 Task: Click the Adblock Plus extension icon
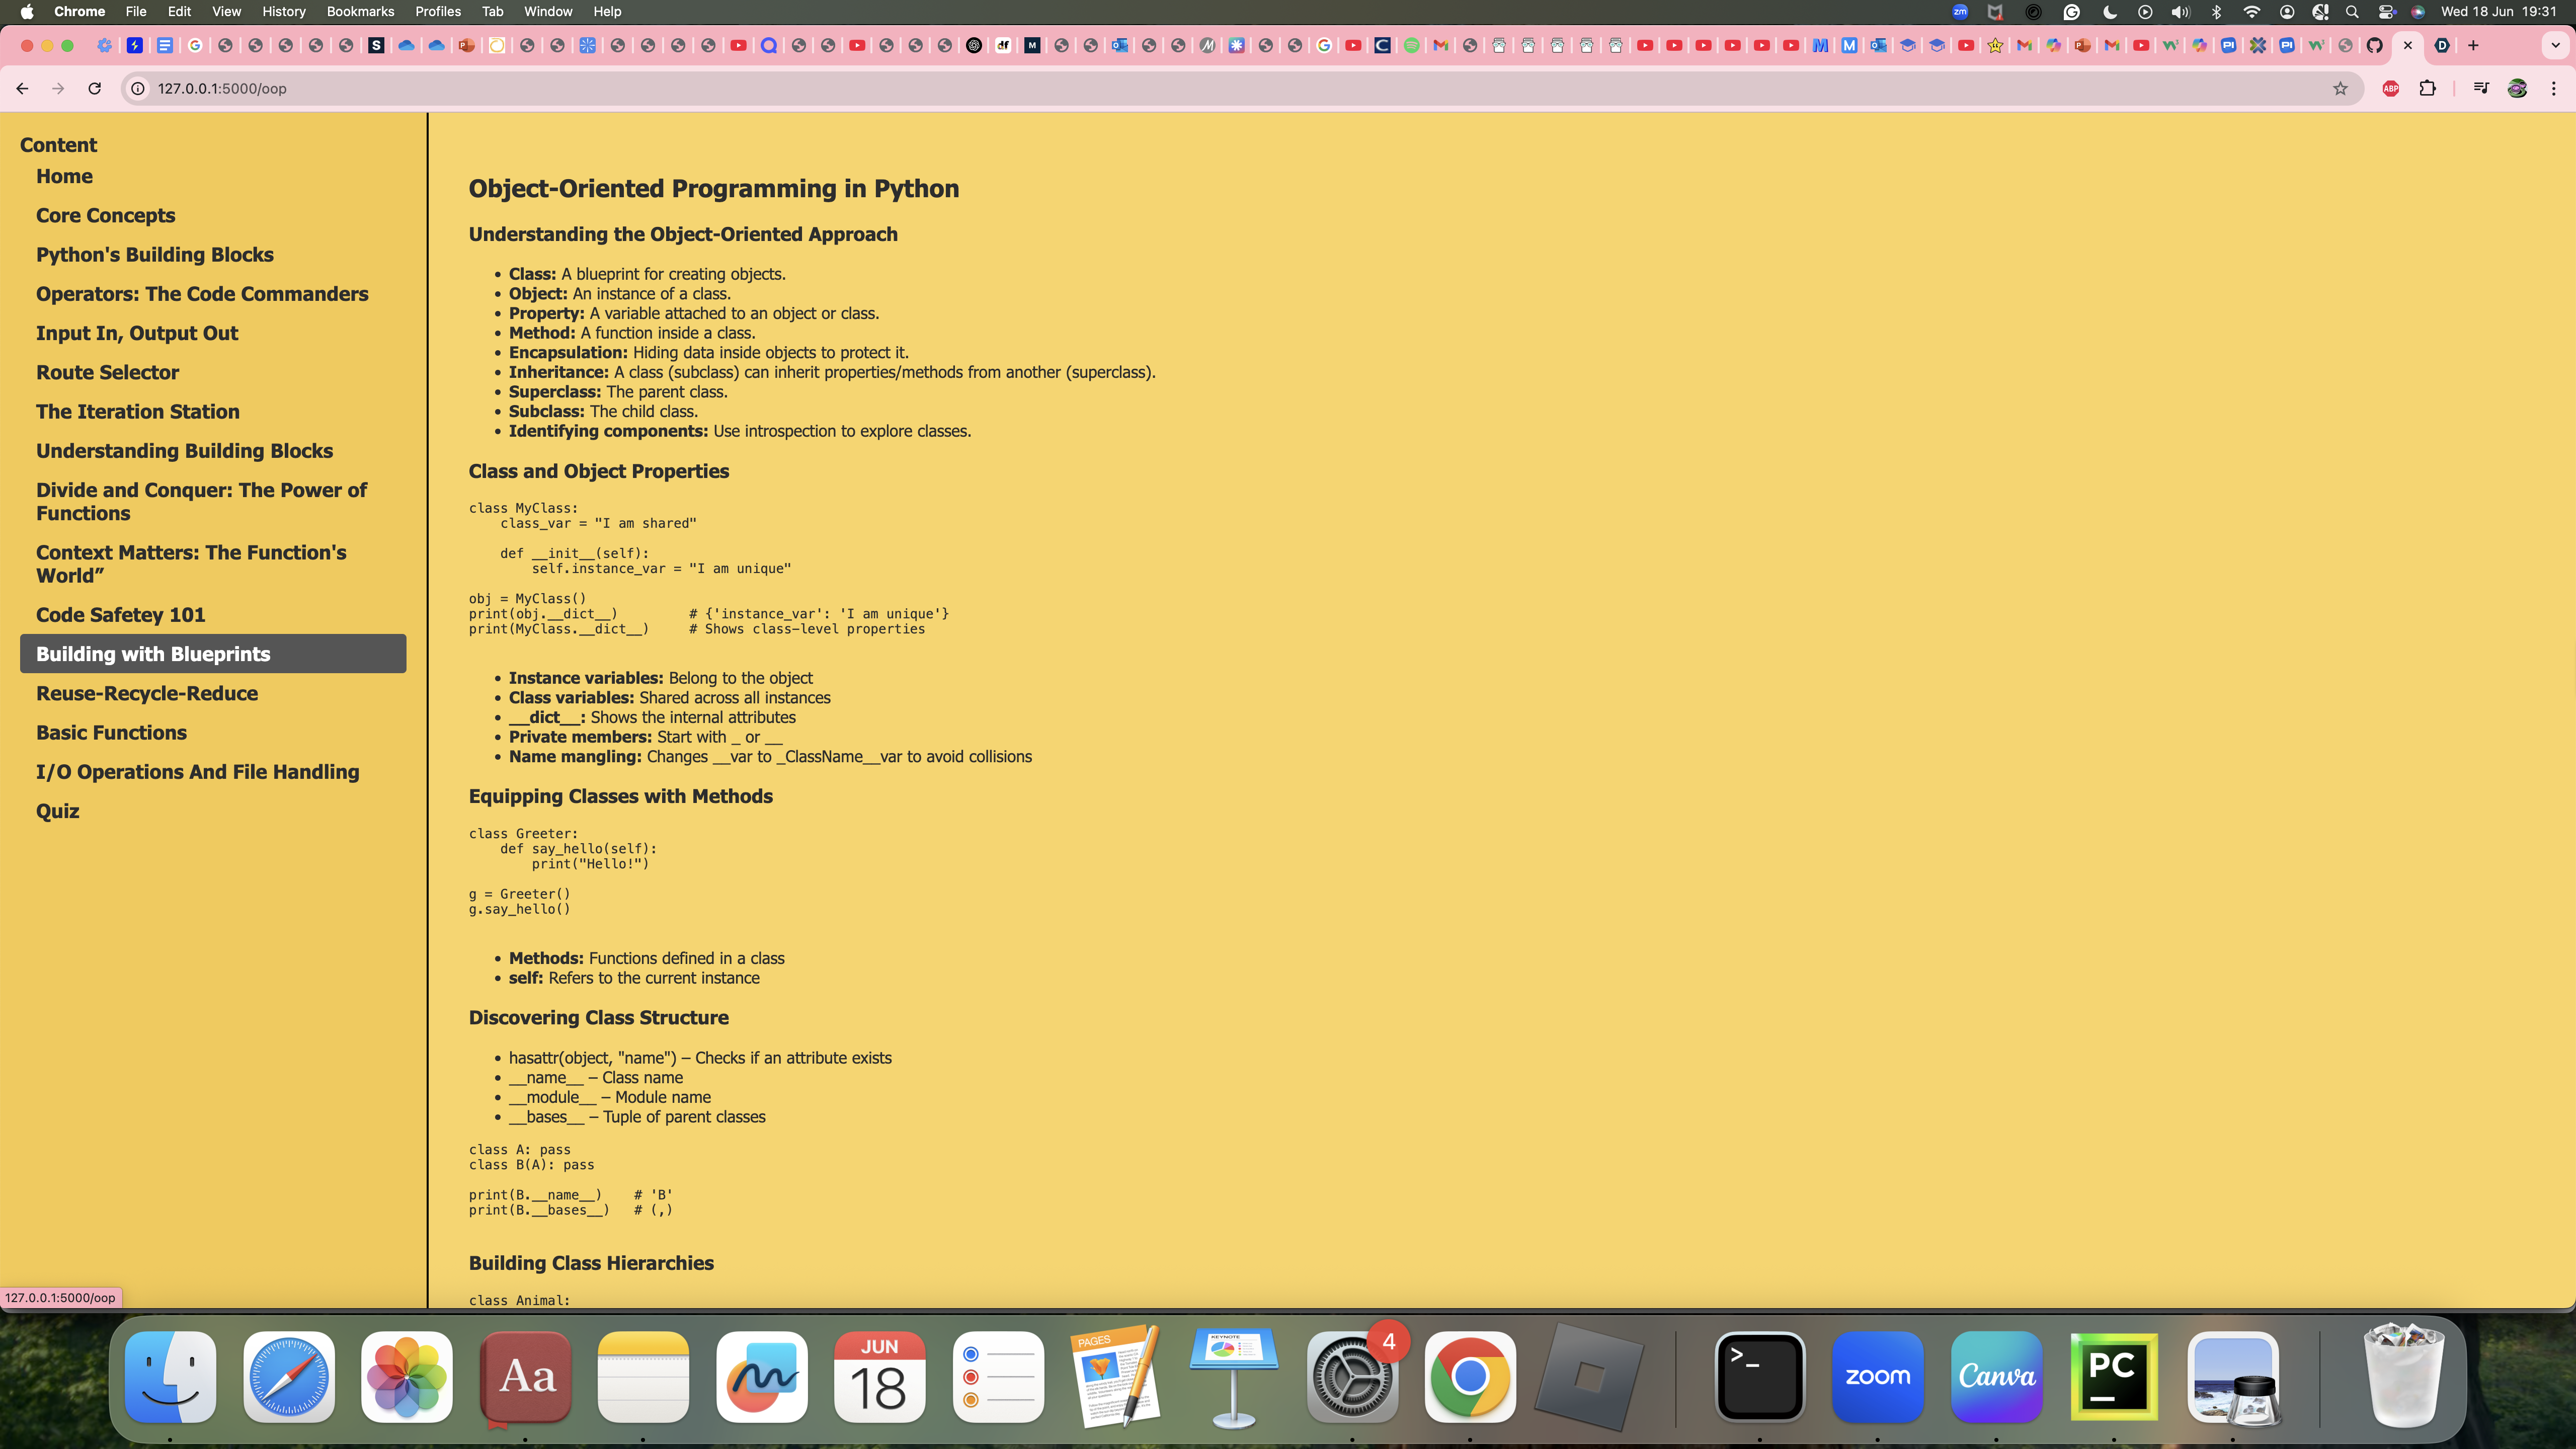(2391, 88)
